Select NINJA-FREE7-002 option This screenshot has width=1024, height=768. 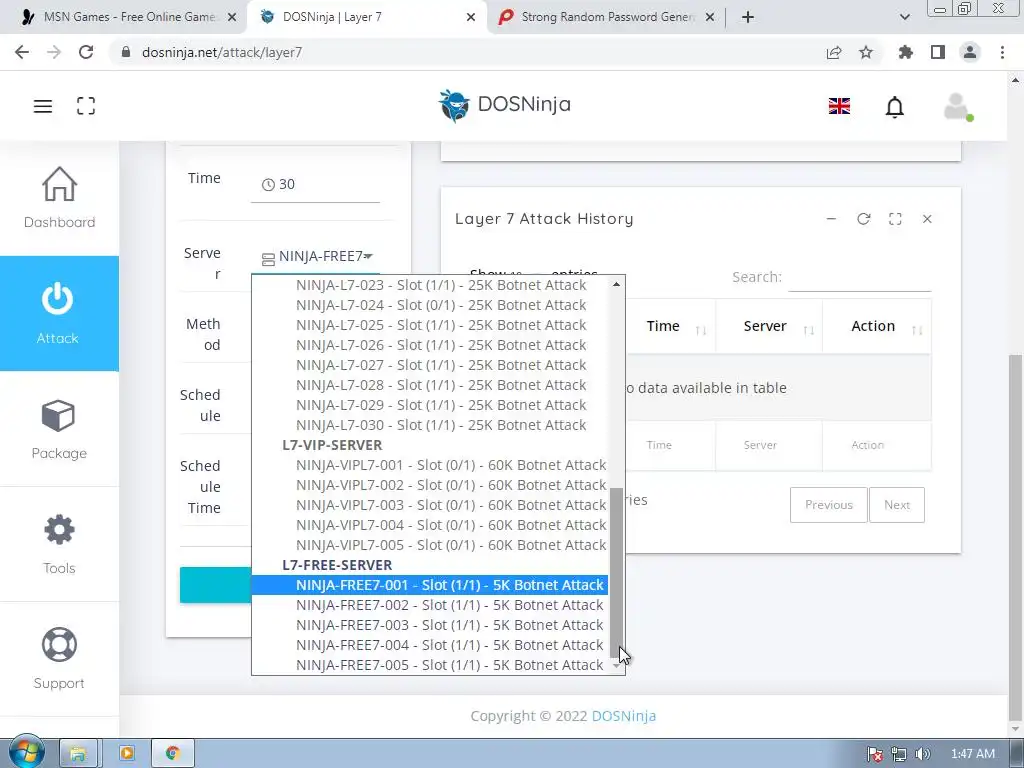430,605
